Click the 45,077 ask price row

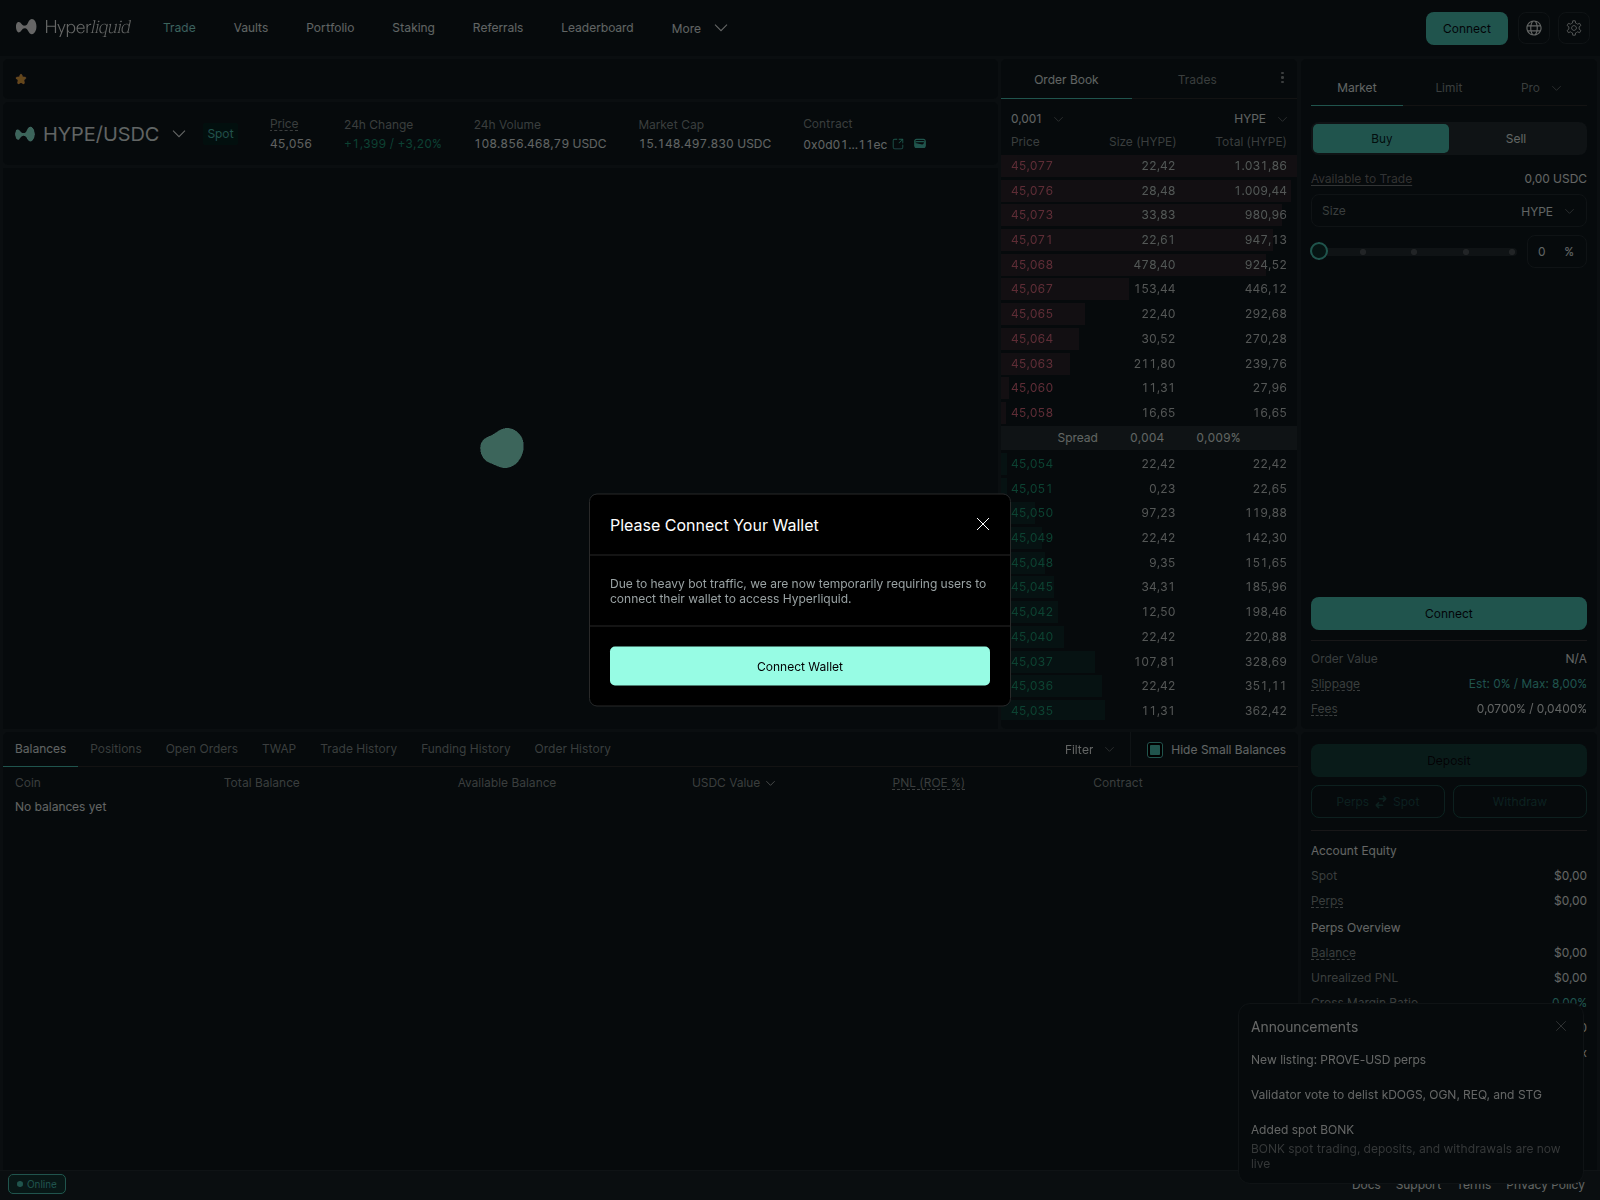pos(1149,166)
